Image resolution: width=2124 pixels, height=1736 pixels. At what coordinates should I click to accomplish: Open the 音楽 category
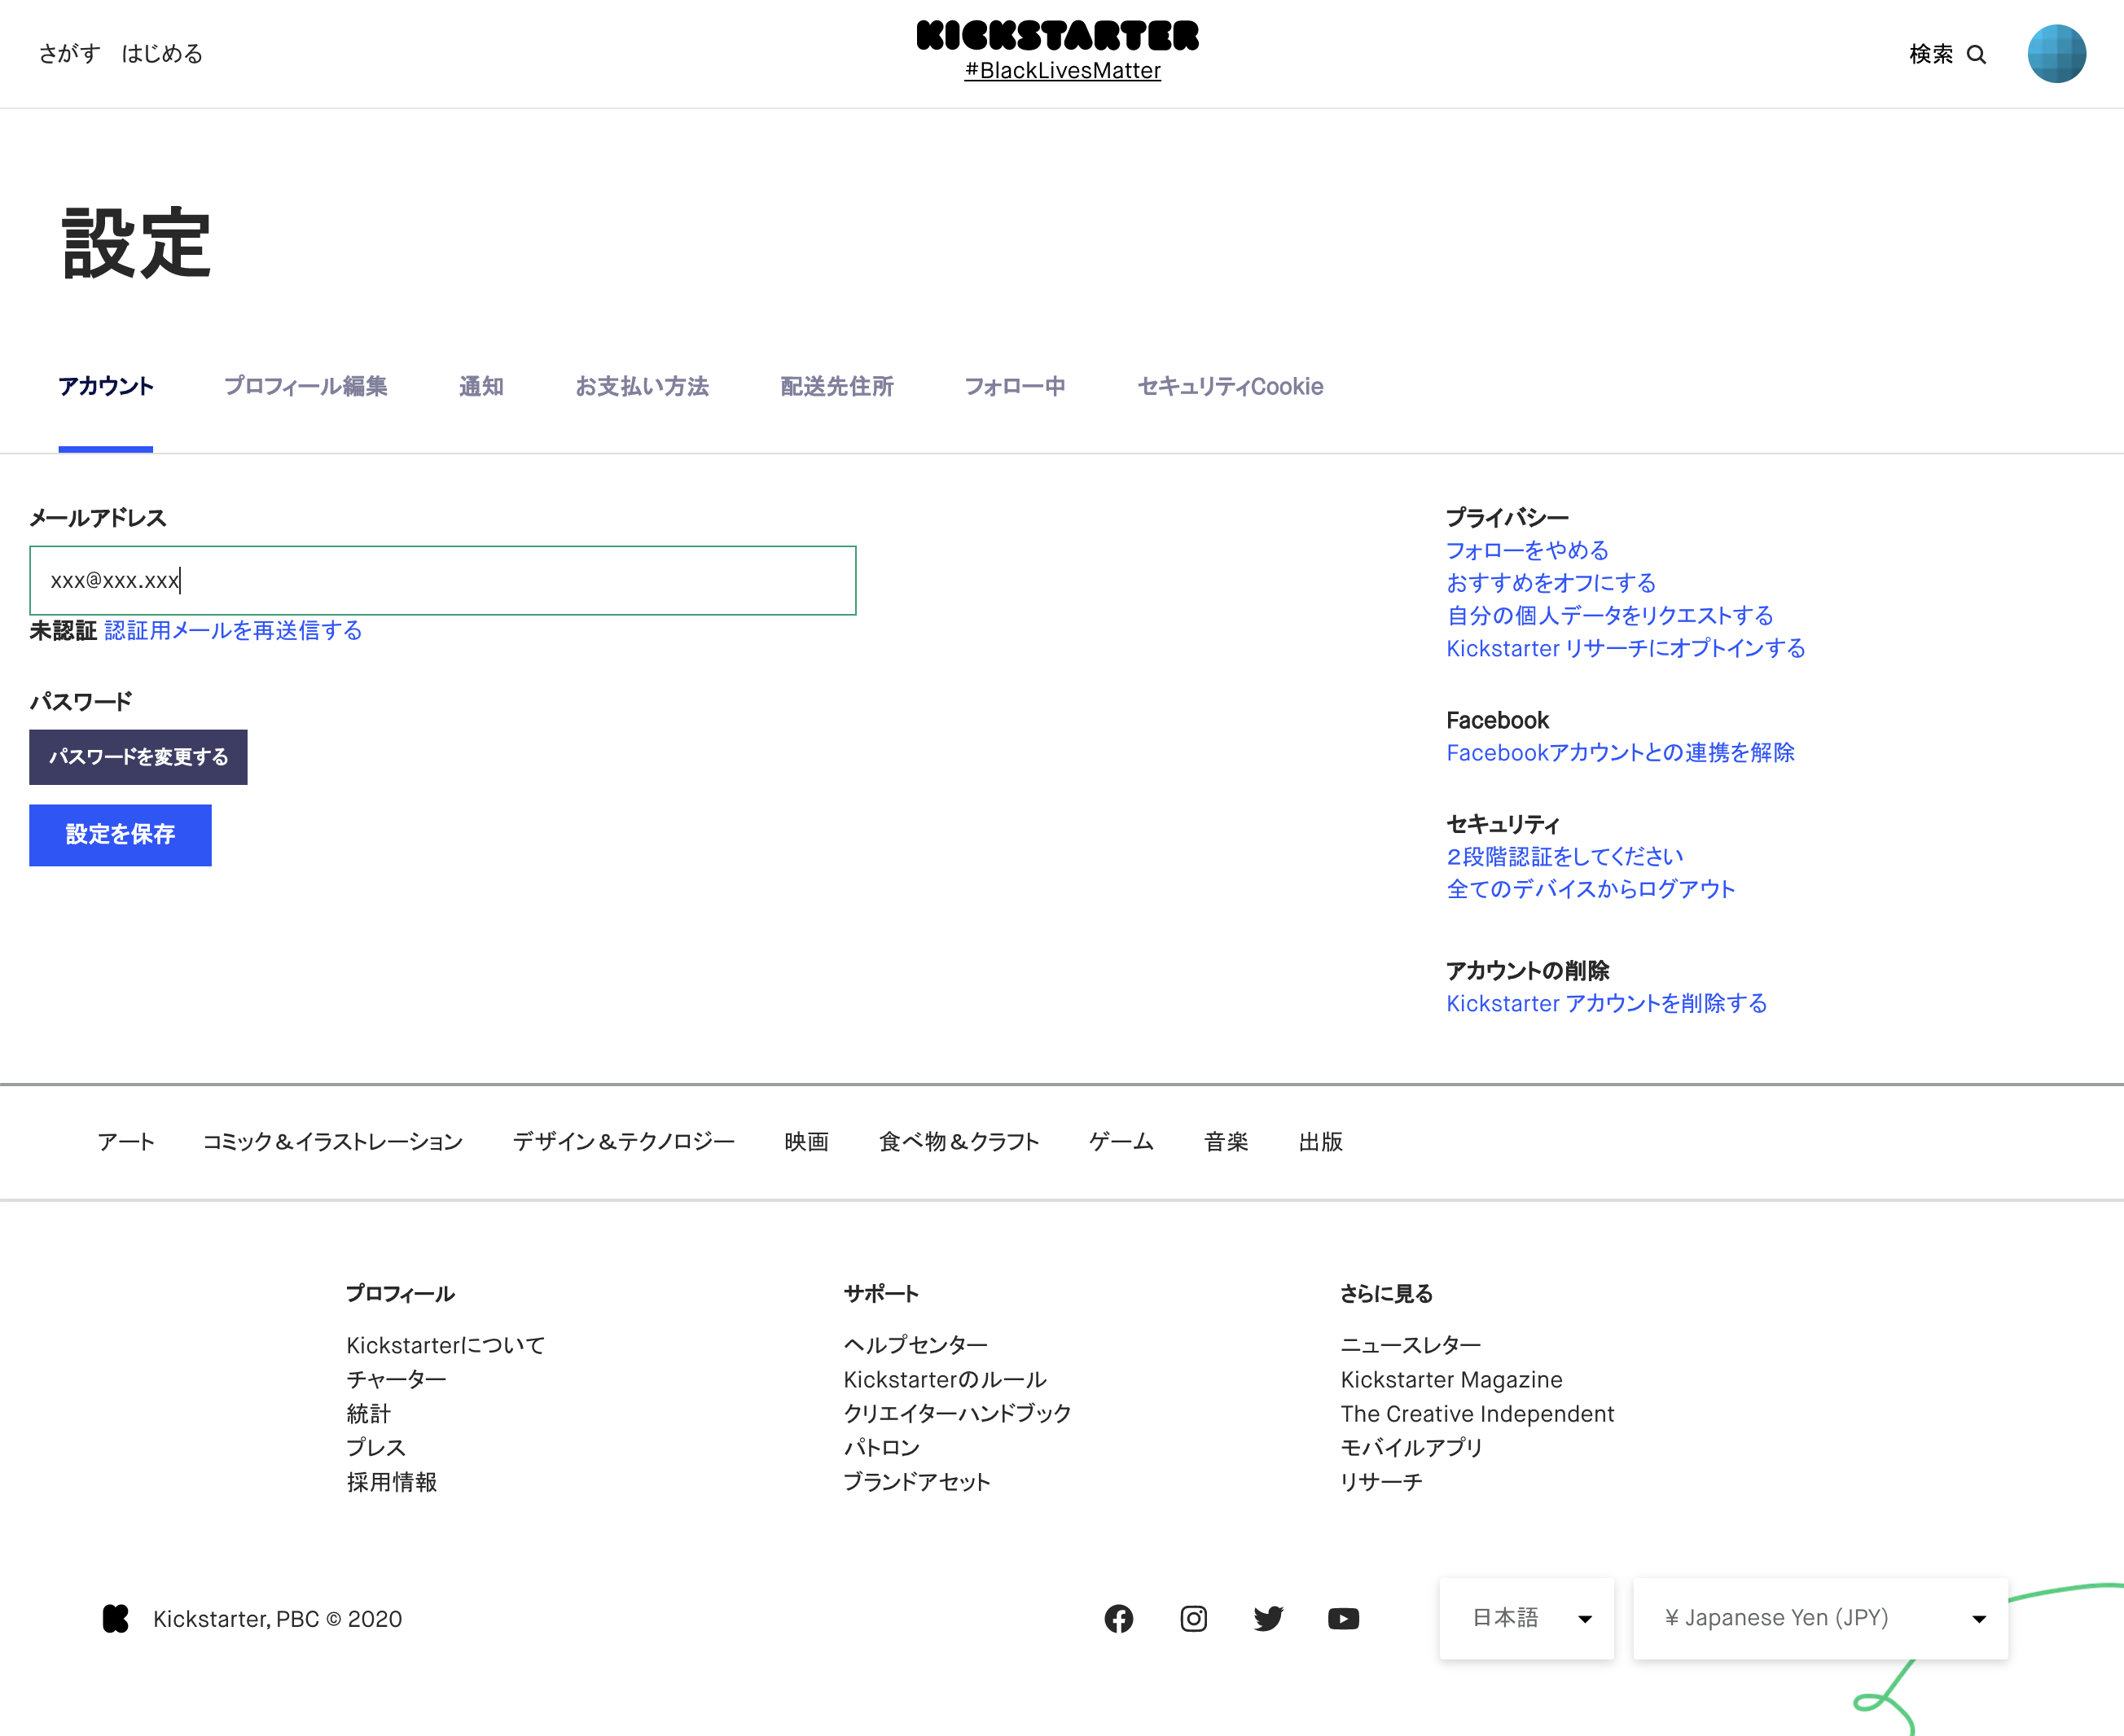(1226, 1142)
